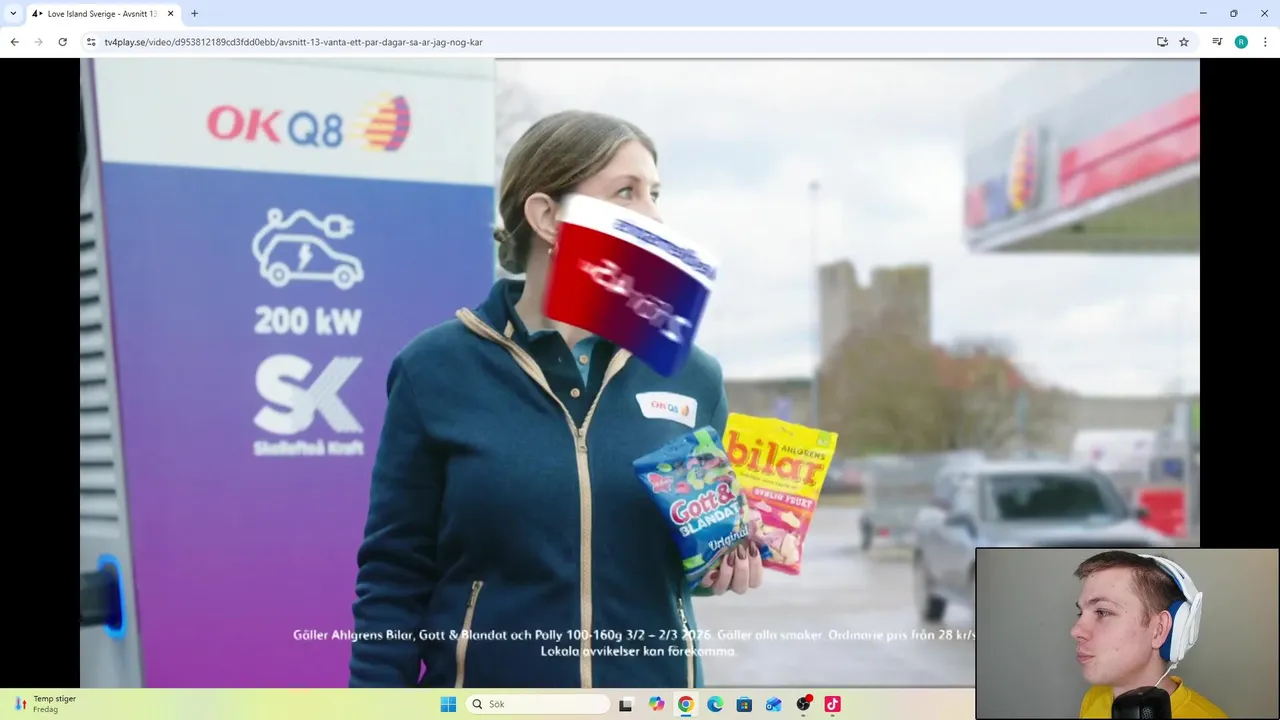Open the OBS-style app with red badge
Image resolution: width=1280 pixels, height=720 pixels.
pyautogui.click(x=803, y=704)
